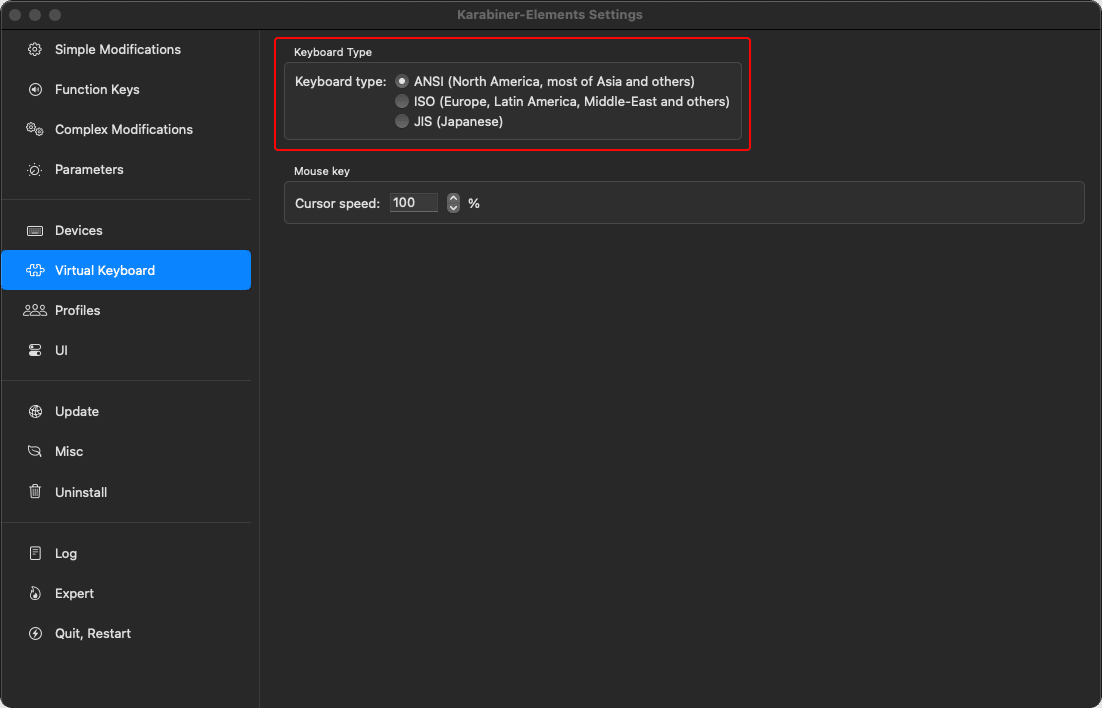Viewport: 1102px width, 708px height.
Task: Switch to the Devices section
Action: (x=79, y=231)
